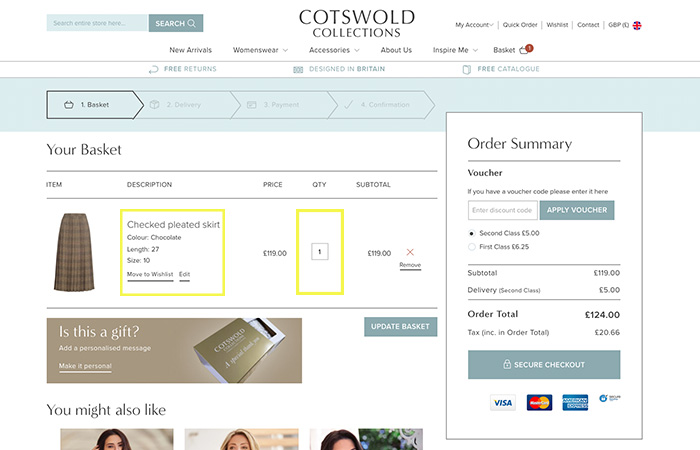Image resolution: width=700 pixels, height=450 pixels.
Task: Open the New Arrivals menu item
Action: pyautogui.click(x=190, y=50)
